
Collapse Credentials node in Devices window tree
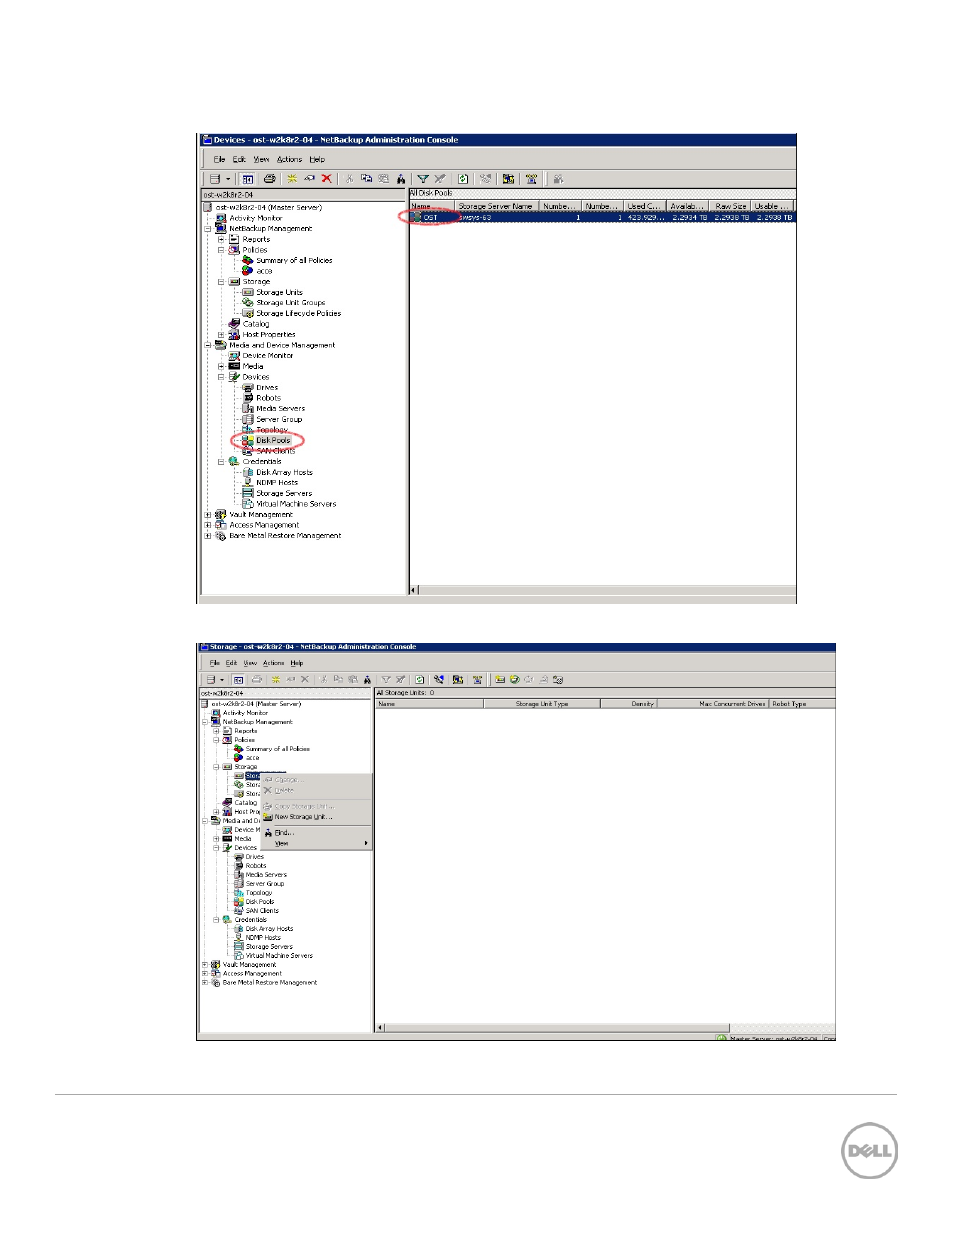[x=221, y=462]
